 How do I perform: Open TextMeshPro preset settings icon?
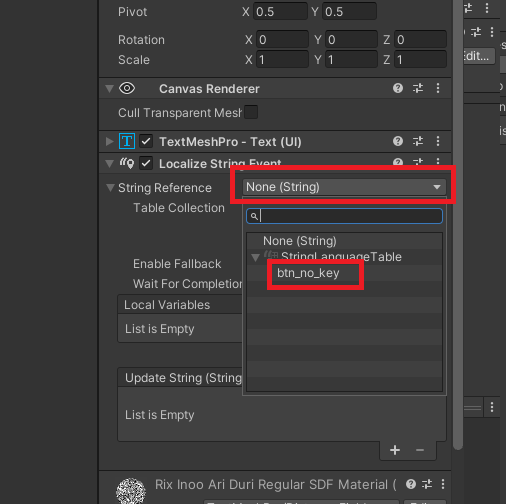pos(418,141)
